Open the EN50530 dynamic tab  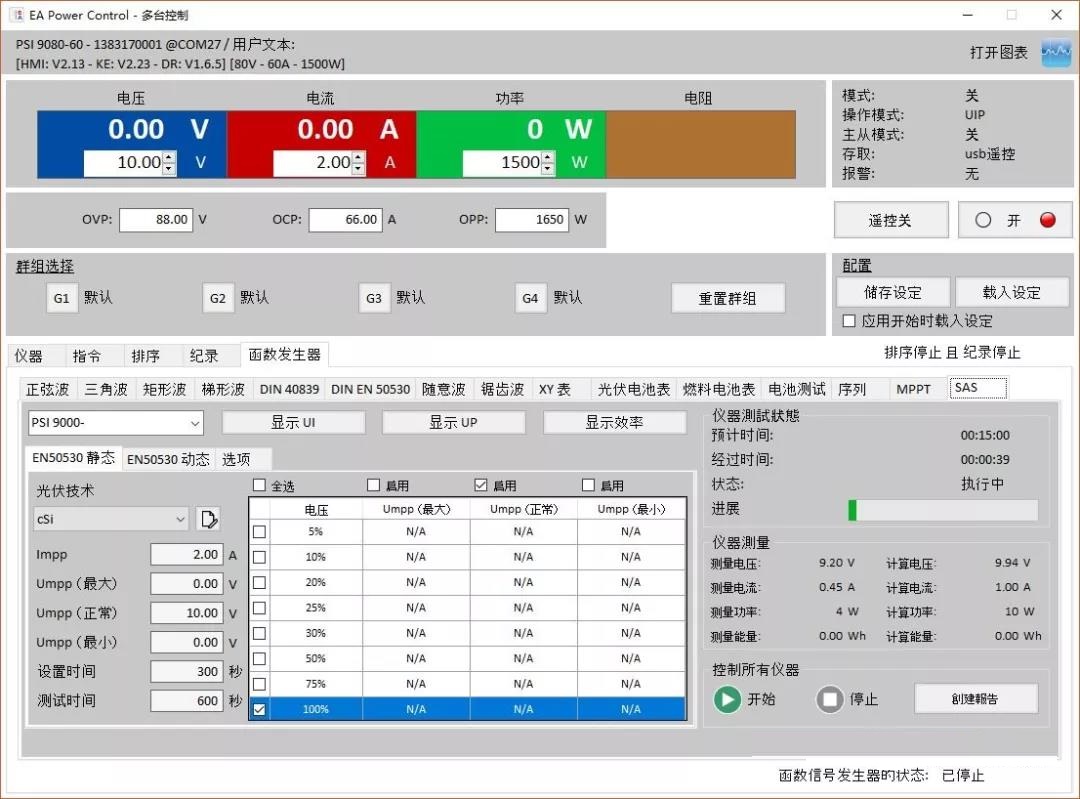tap(168, 459)
